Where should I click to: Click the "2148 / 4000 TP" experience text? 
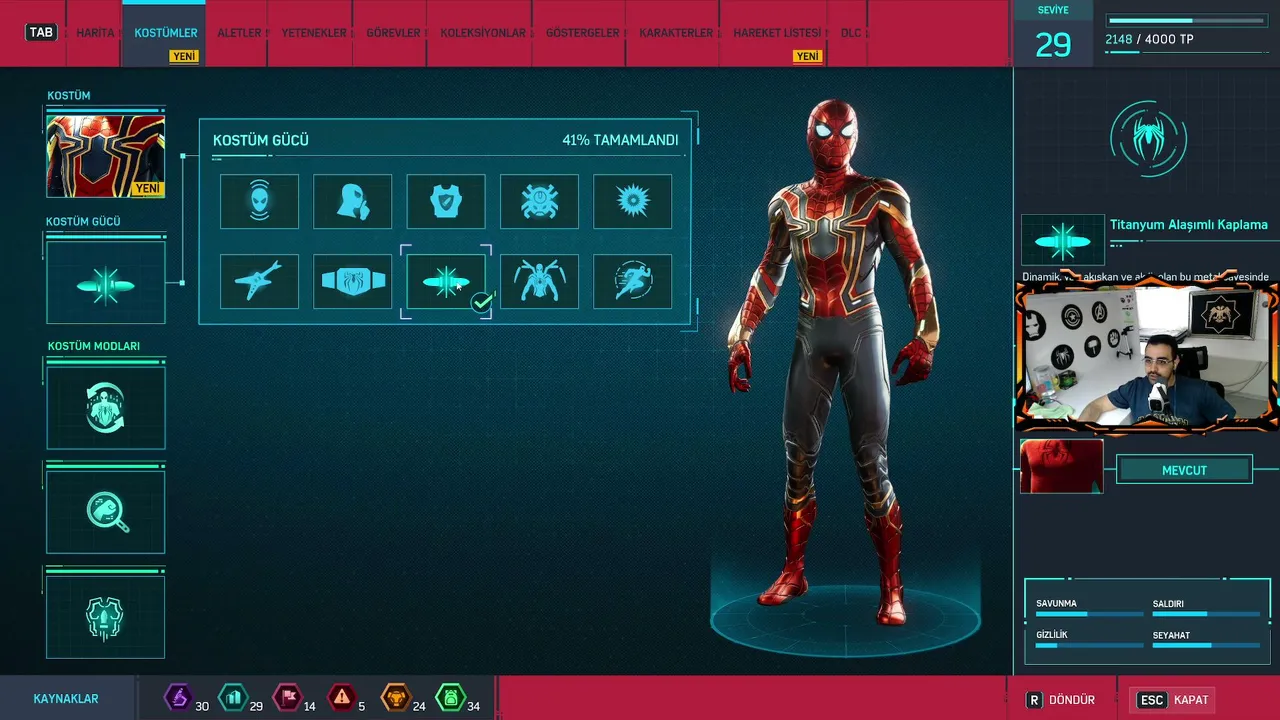coord(1149,40)
